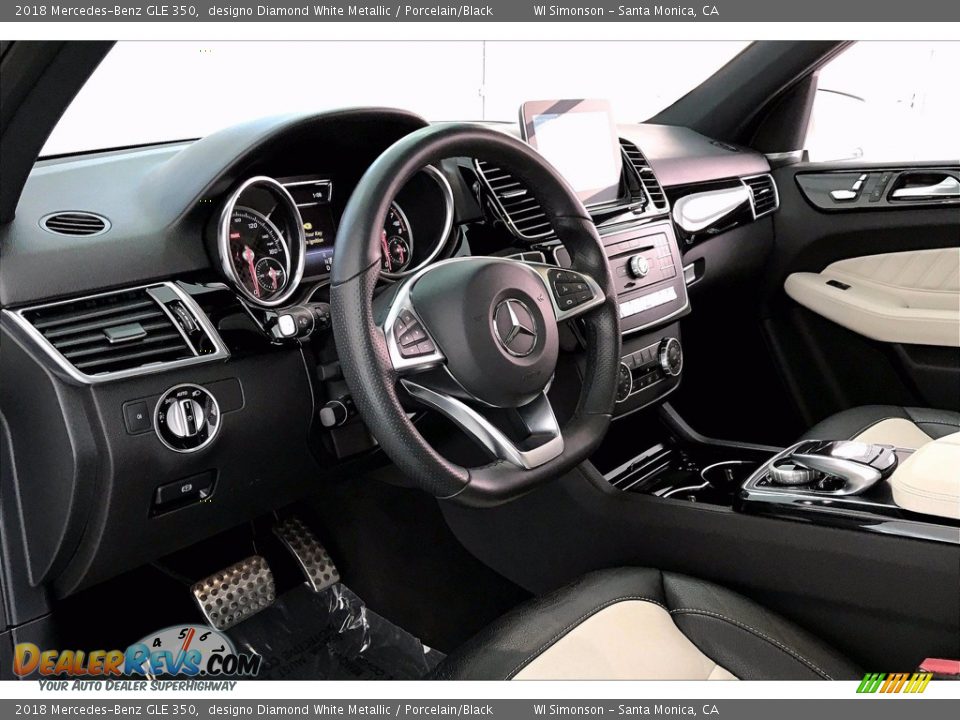Click the headlight rotary switch

tap(187, 418)
